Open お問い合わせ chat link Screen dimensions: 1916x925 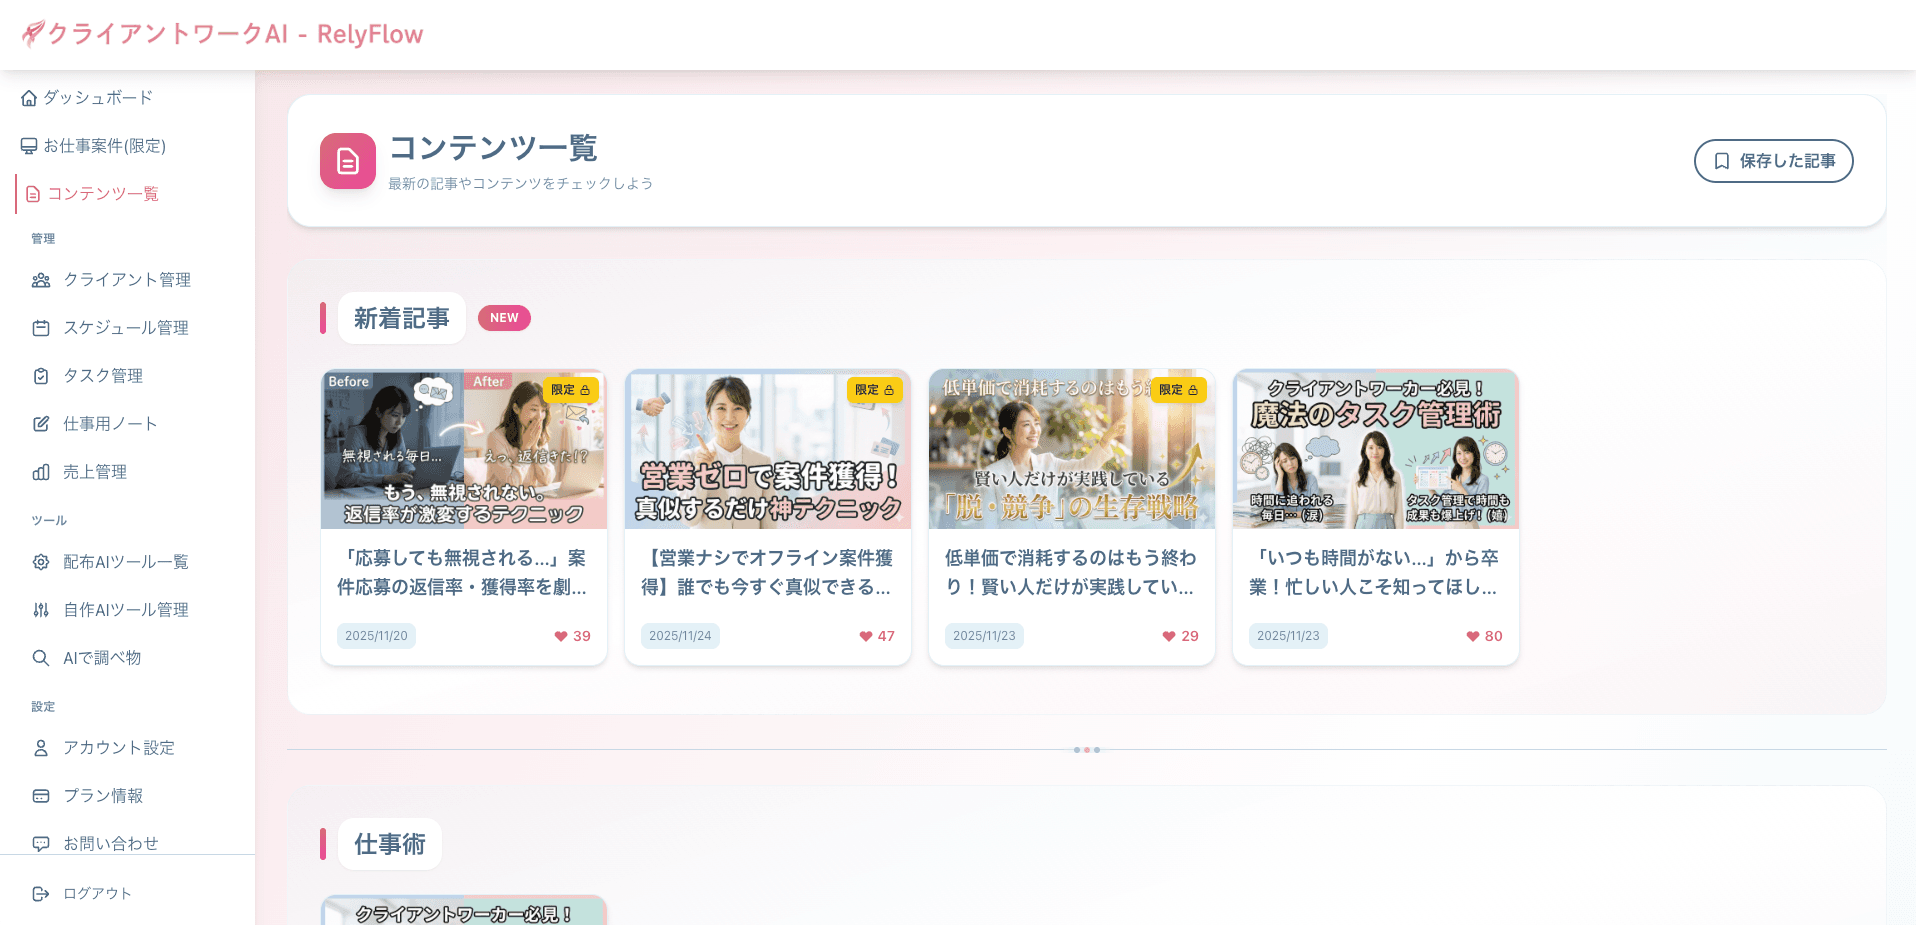pyautogui.click(x=110, y=843)
